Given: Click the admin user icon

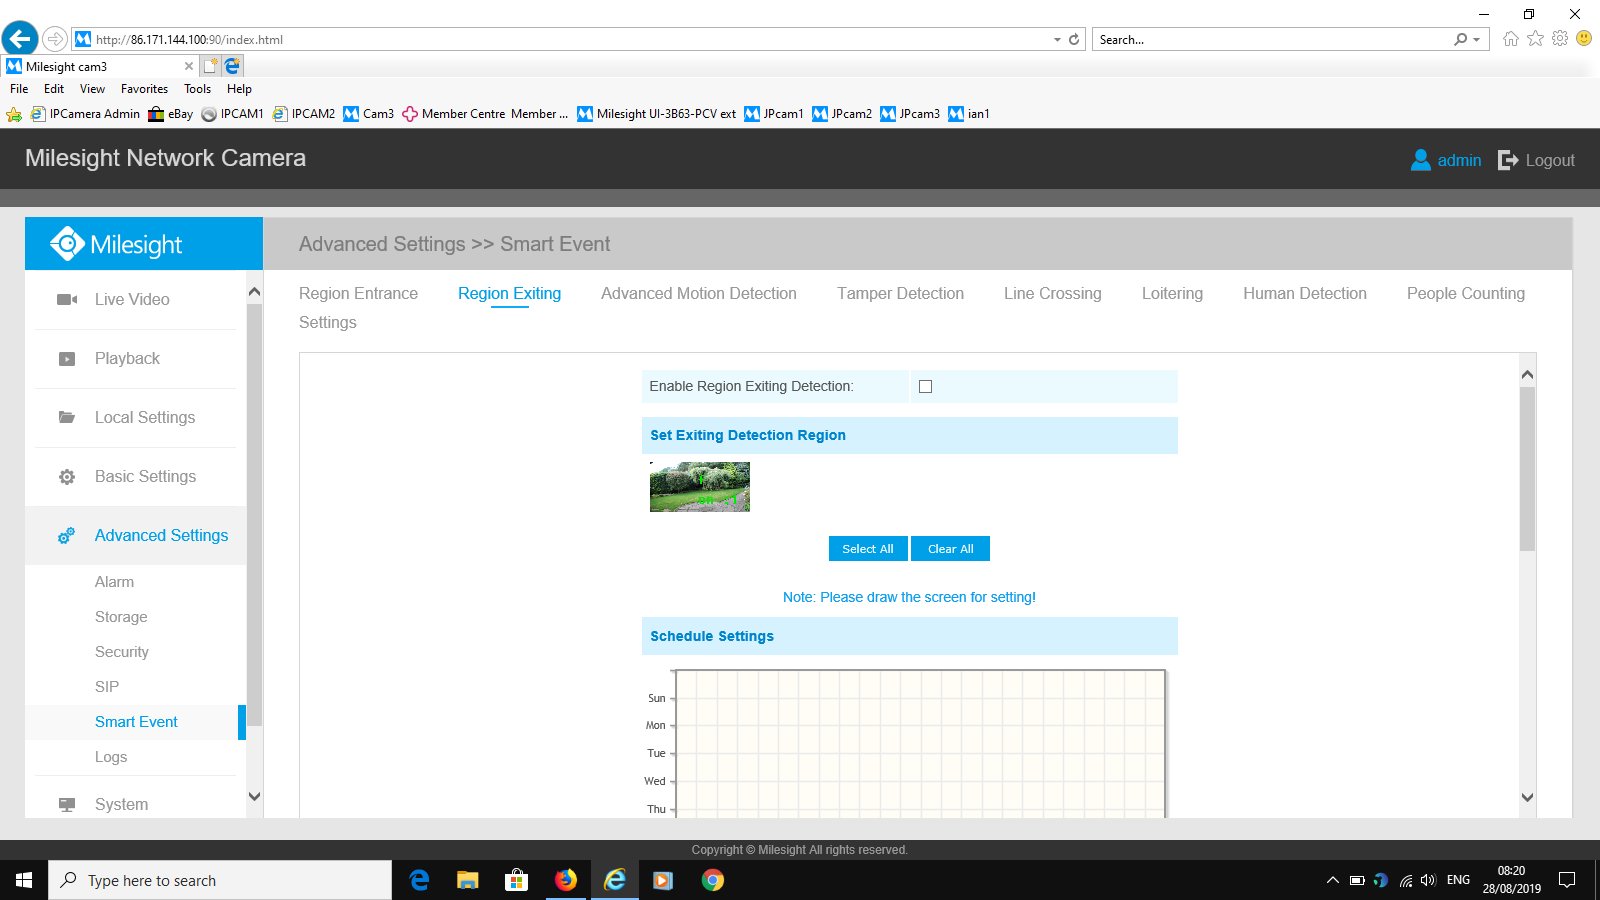Looking at the screenshot, I should (x=1420, y=160).
